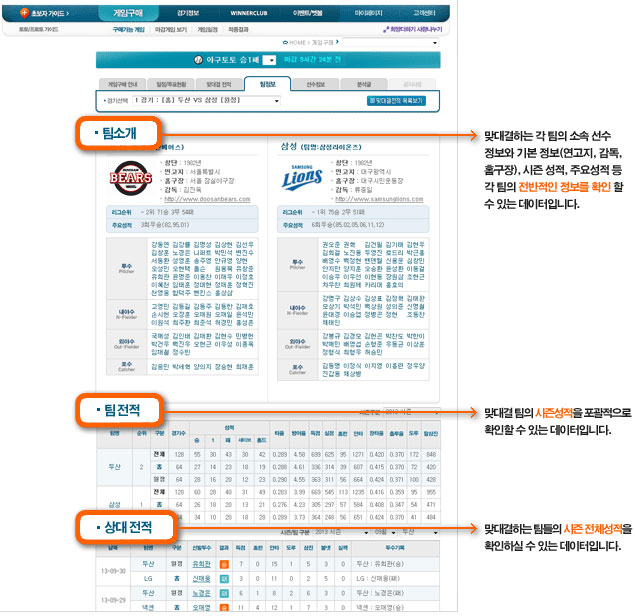Click the 13-09-30 date cell
This screenshot has width=635, height=616.
(113, 571)
